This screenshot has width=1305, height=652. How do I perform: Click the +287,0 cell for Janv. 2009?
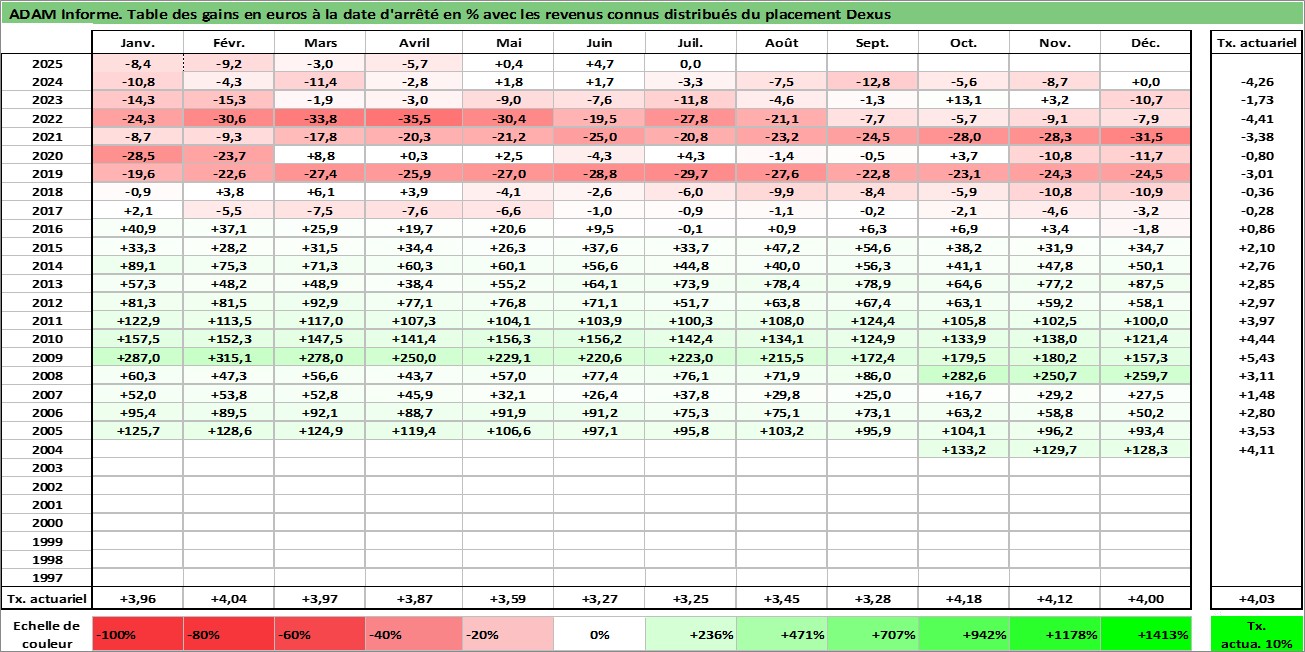click(137, 357)
